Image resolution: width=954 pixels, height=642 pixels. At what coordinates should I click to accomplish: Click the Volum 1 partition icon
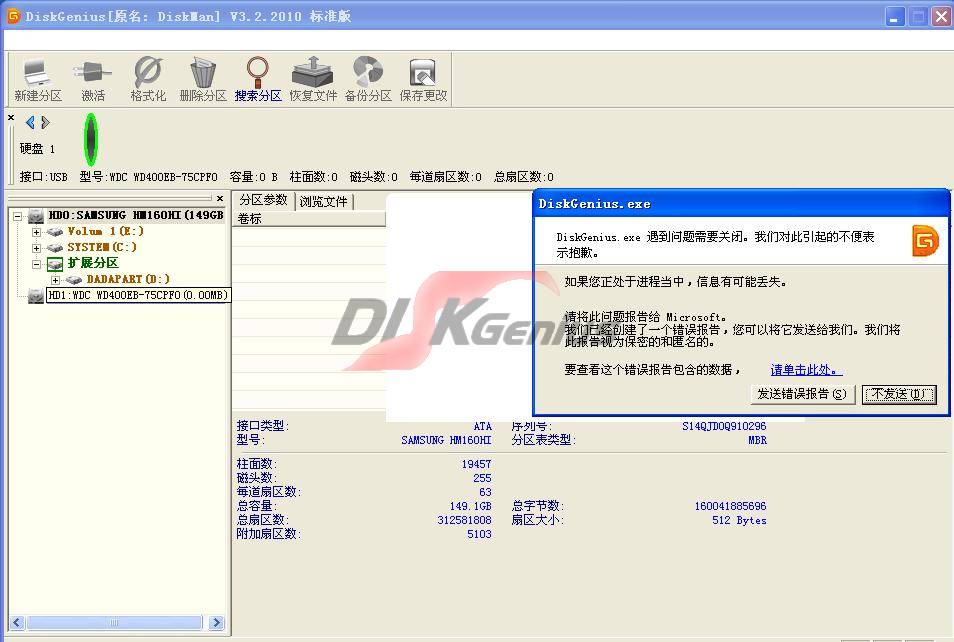point(55,232)
